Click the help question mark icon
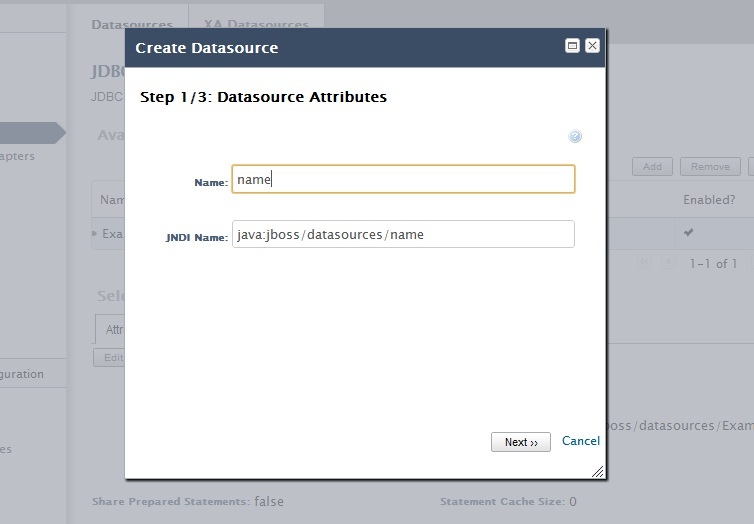Screen dimensions: 754x524 click(x=575, y=137)
